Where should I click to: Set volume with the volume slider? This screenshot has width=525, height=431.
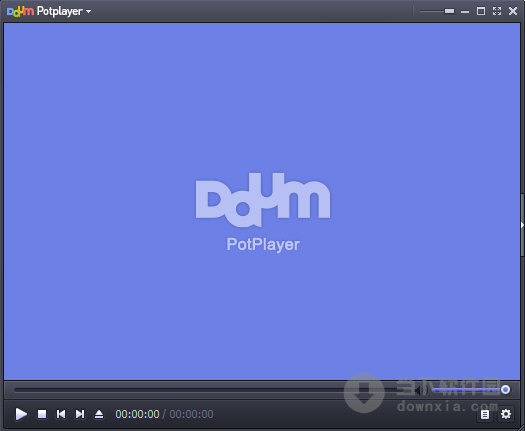471,390
